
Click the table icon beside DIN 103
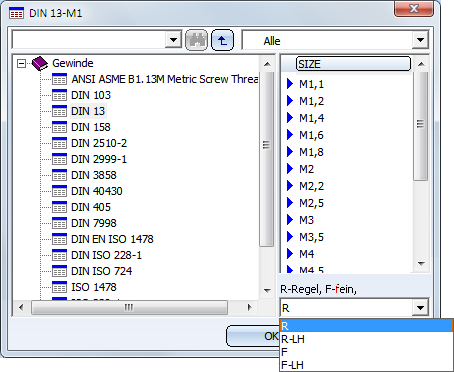coord(59,95)
